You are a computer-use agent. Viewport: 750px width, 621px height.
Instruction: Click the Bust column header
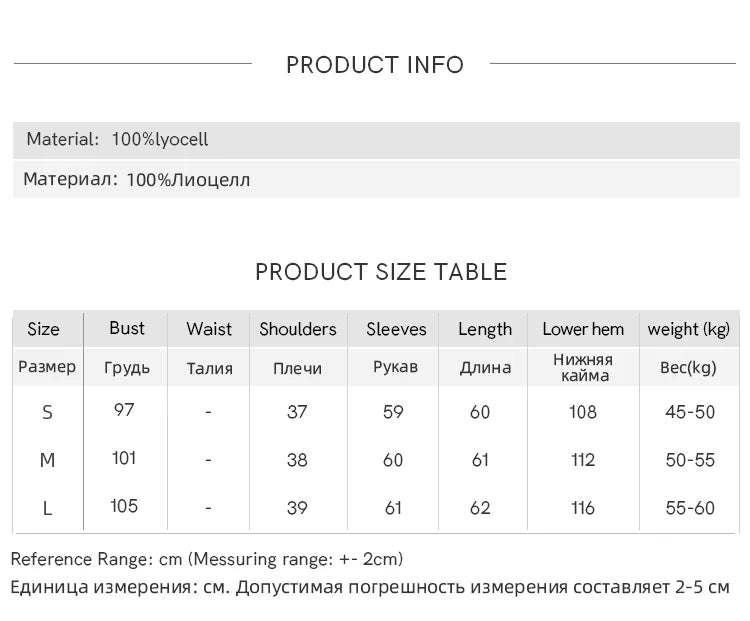point(127,328)
